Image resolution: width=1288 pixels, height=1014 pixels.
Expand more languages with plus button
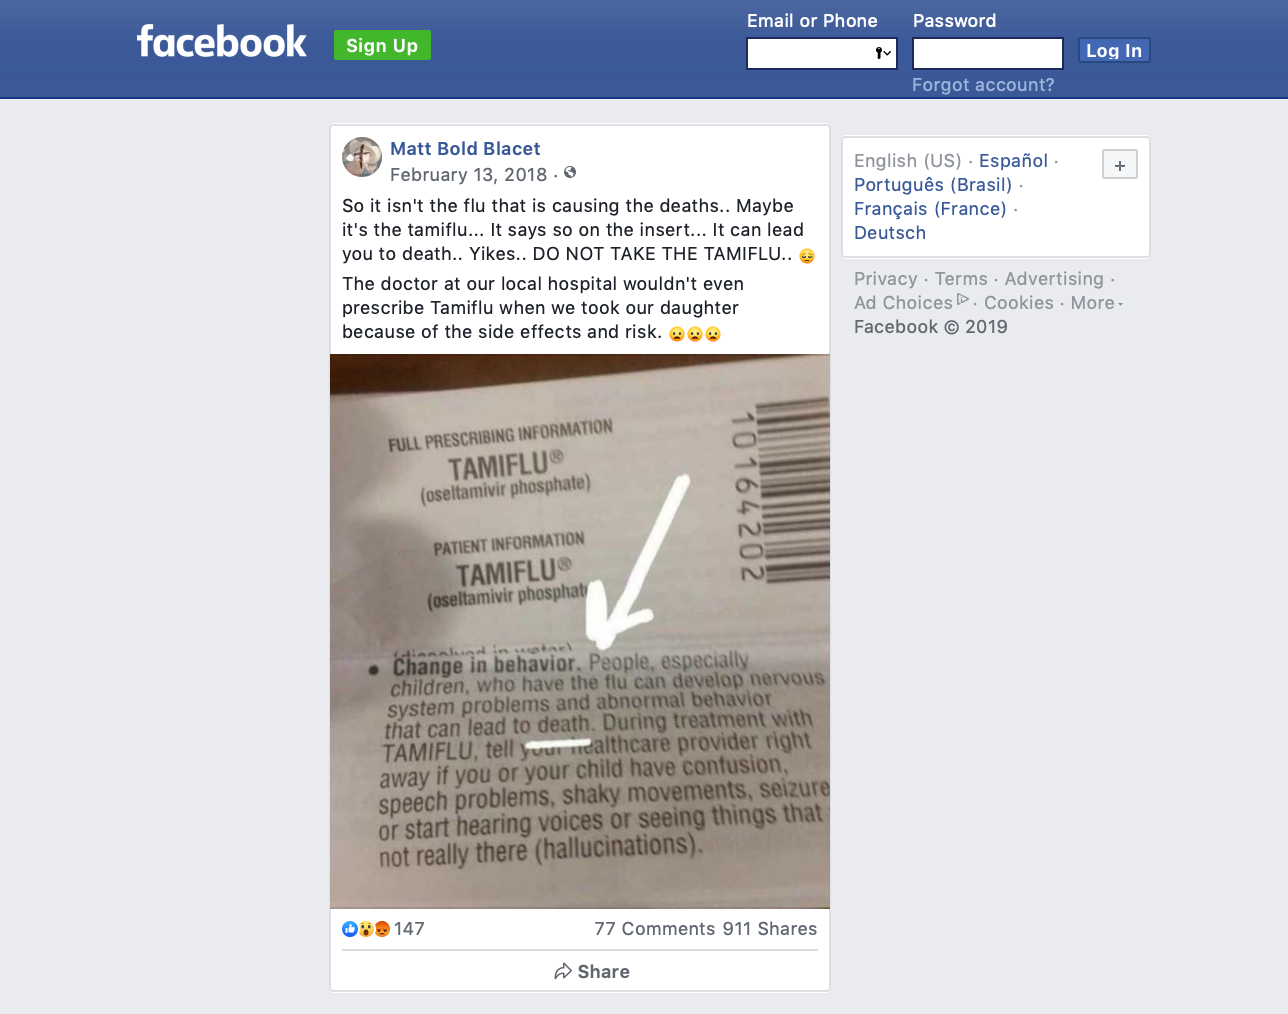tap(1120, 165)
